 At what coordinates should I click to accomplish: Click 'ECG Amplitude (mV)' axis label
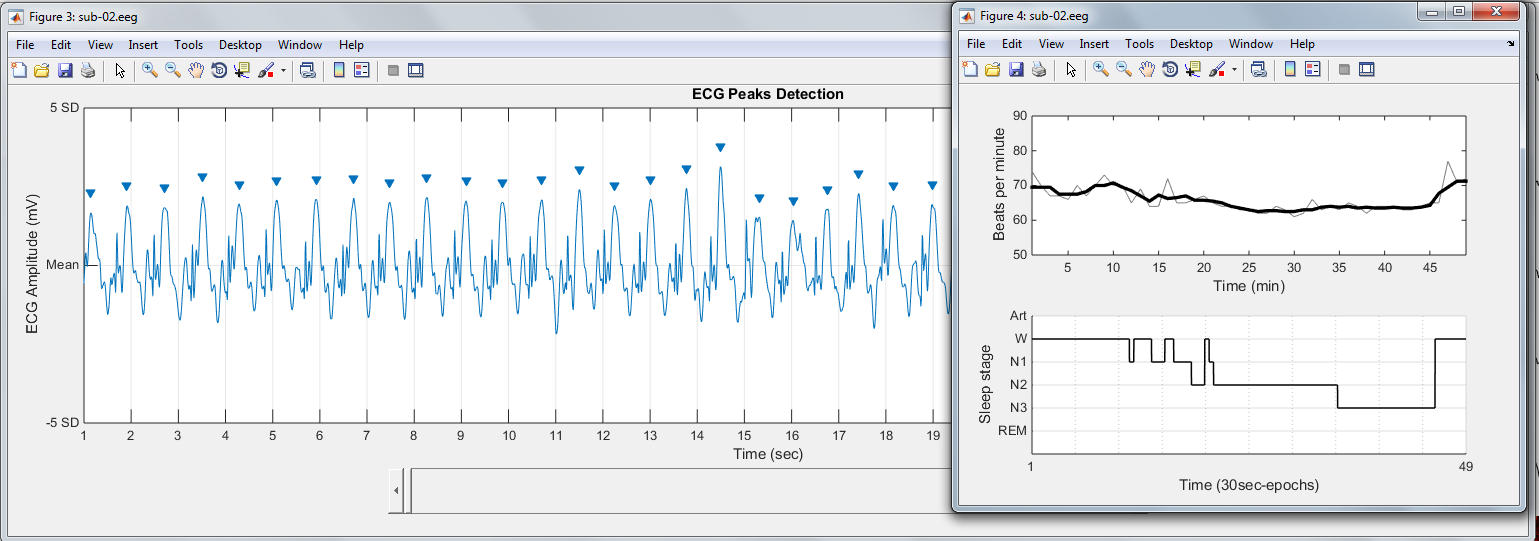pyautogui.click(x=32, y=264)
